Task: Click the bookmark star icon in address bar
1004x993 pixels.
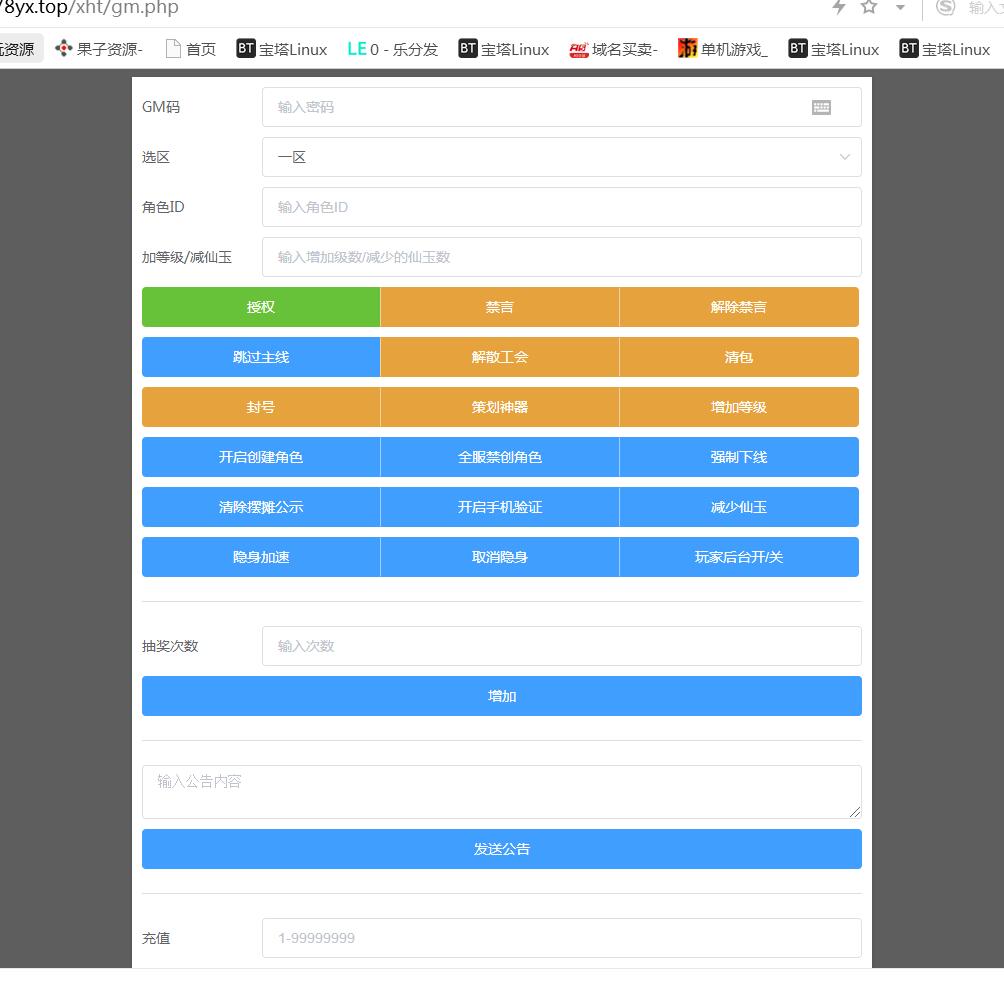Action: pos(869,8)
